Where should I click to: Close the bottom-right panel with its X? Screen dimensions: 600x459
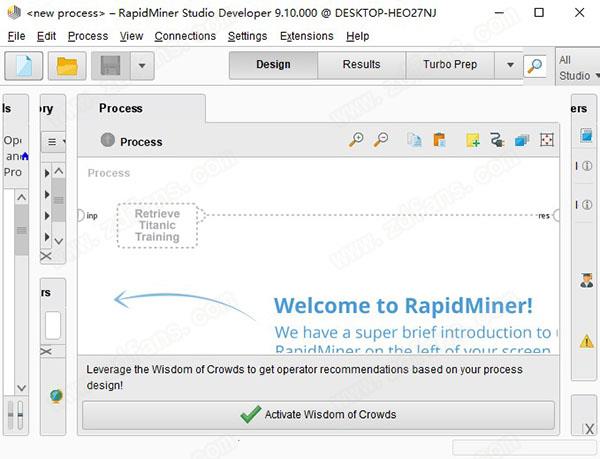pyautogui.click(x=590, y=429)
